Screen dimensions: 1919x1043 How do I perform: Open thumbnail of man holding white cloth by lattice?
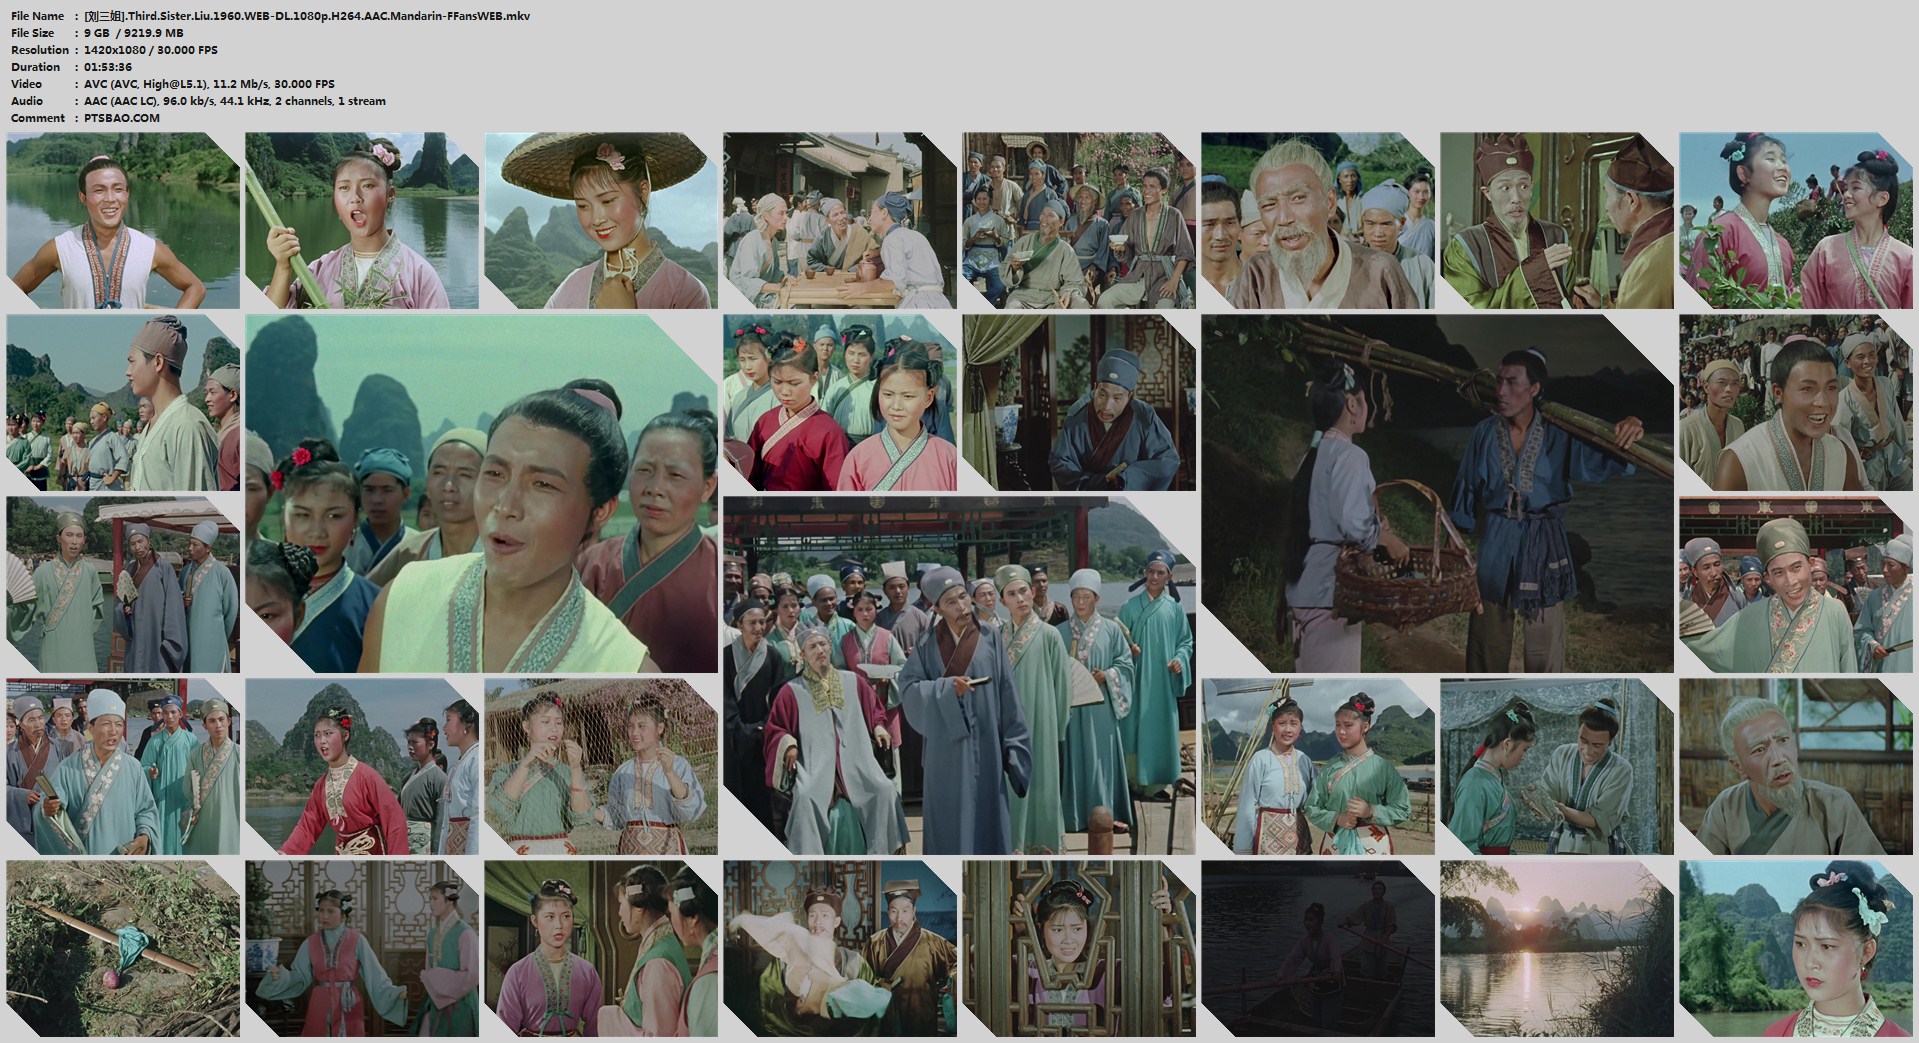click(840, 949)
